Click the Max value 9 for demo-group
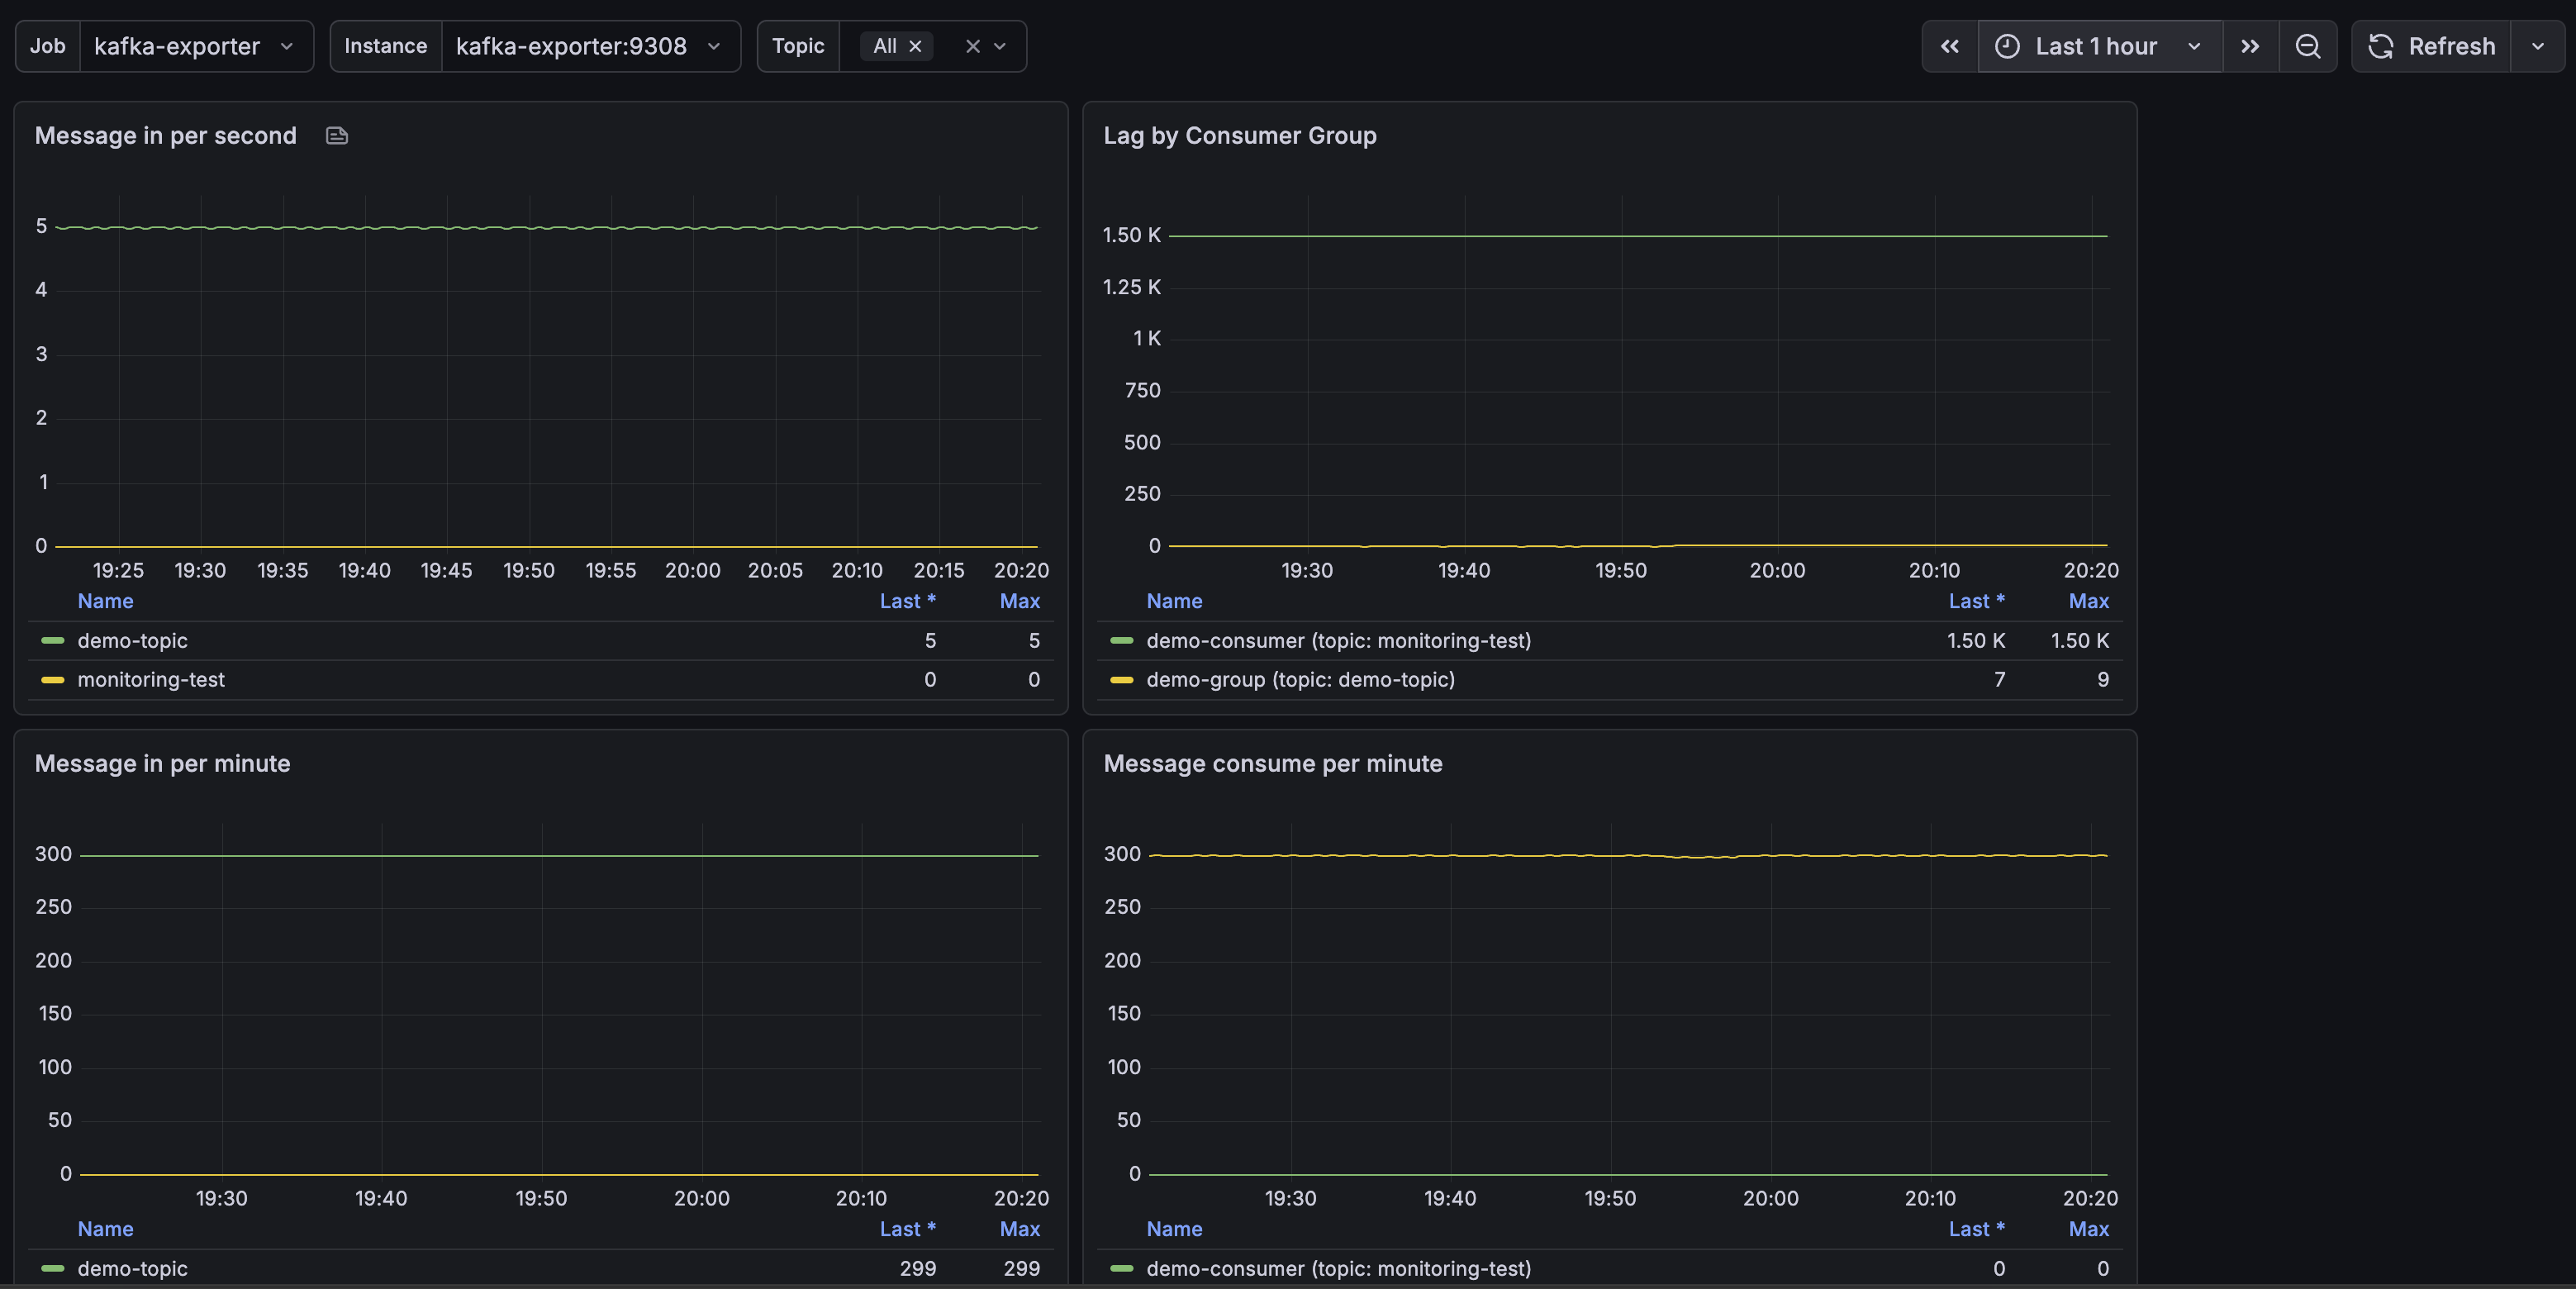 coord(2103,680)
